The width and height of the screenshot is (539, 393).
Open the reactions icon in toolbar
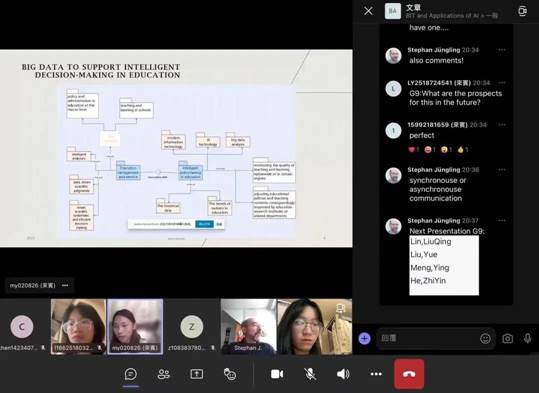[230, 374]
